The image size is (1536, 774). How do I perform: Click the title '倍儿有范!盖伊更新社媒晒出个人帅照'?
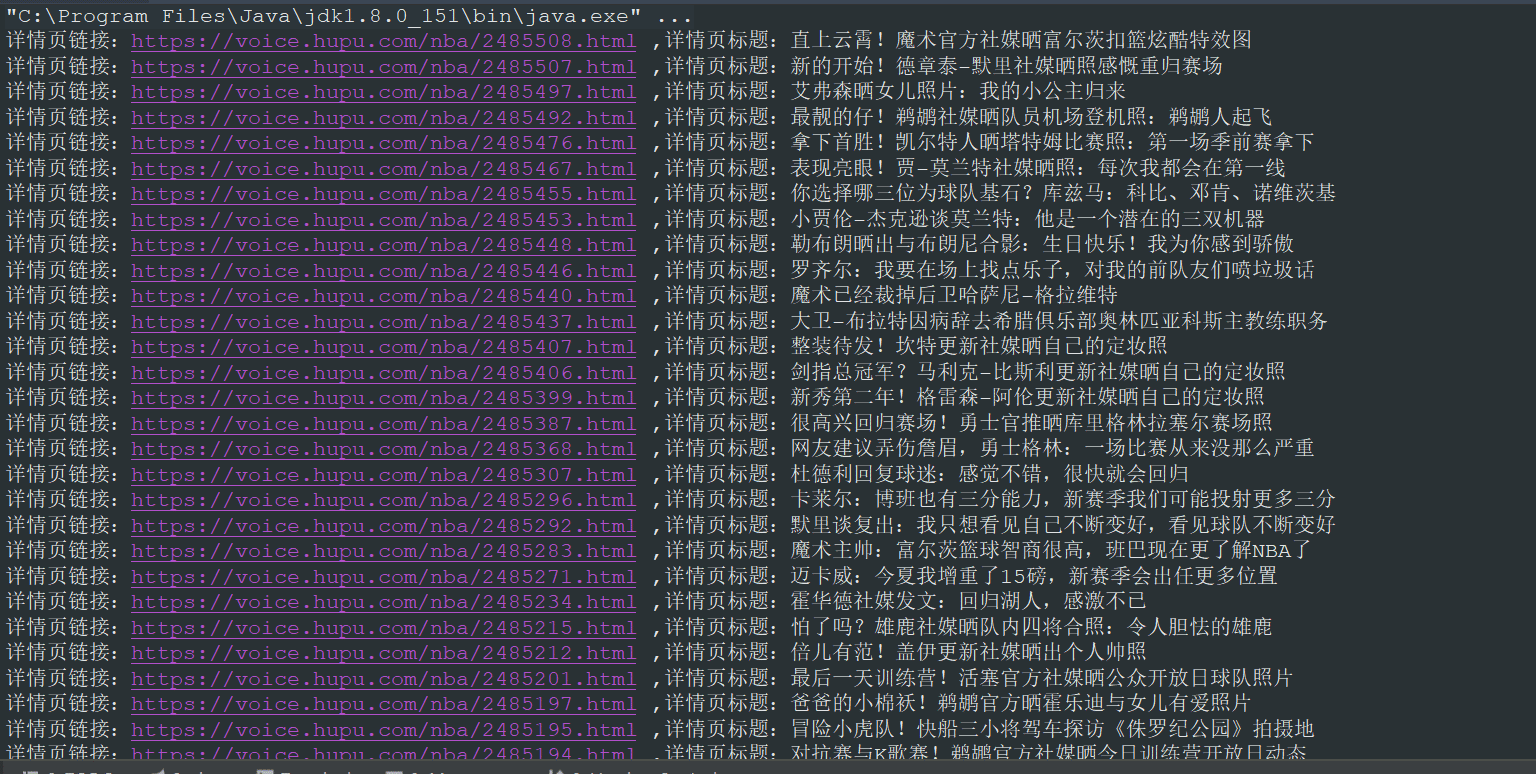point(968,653)
